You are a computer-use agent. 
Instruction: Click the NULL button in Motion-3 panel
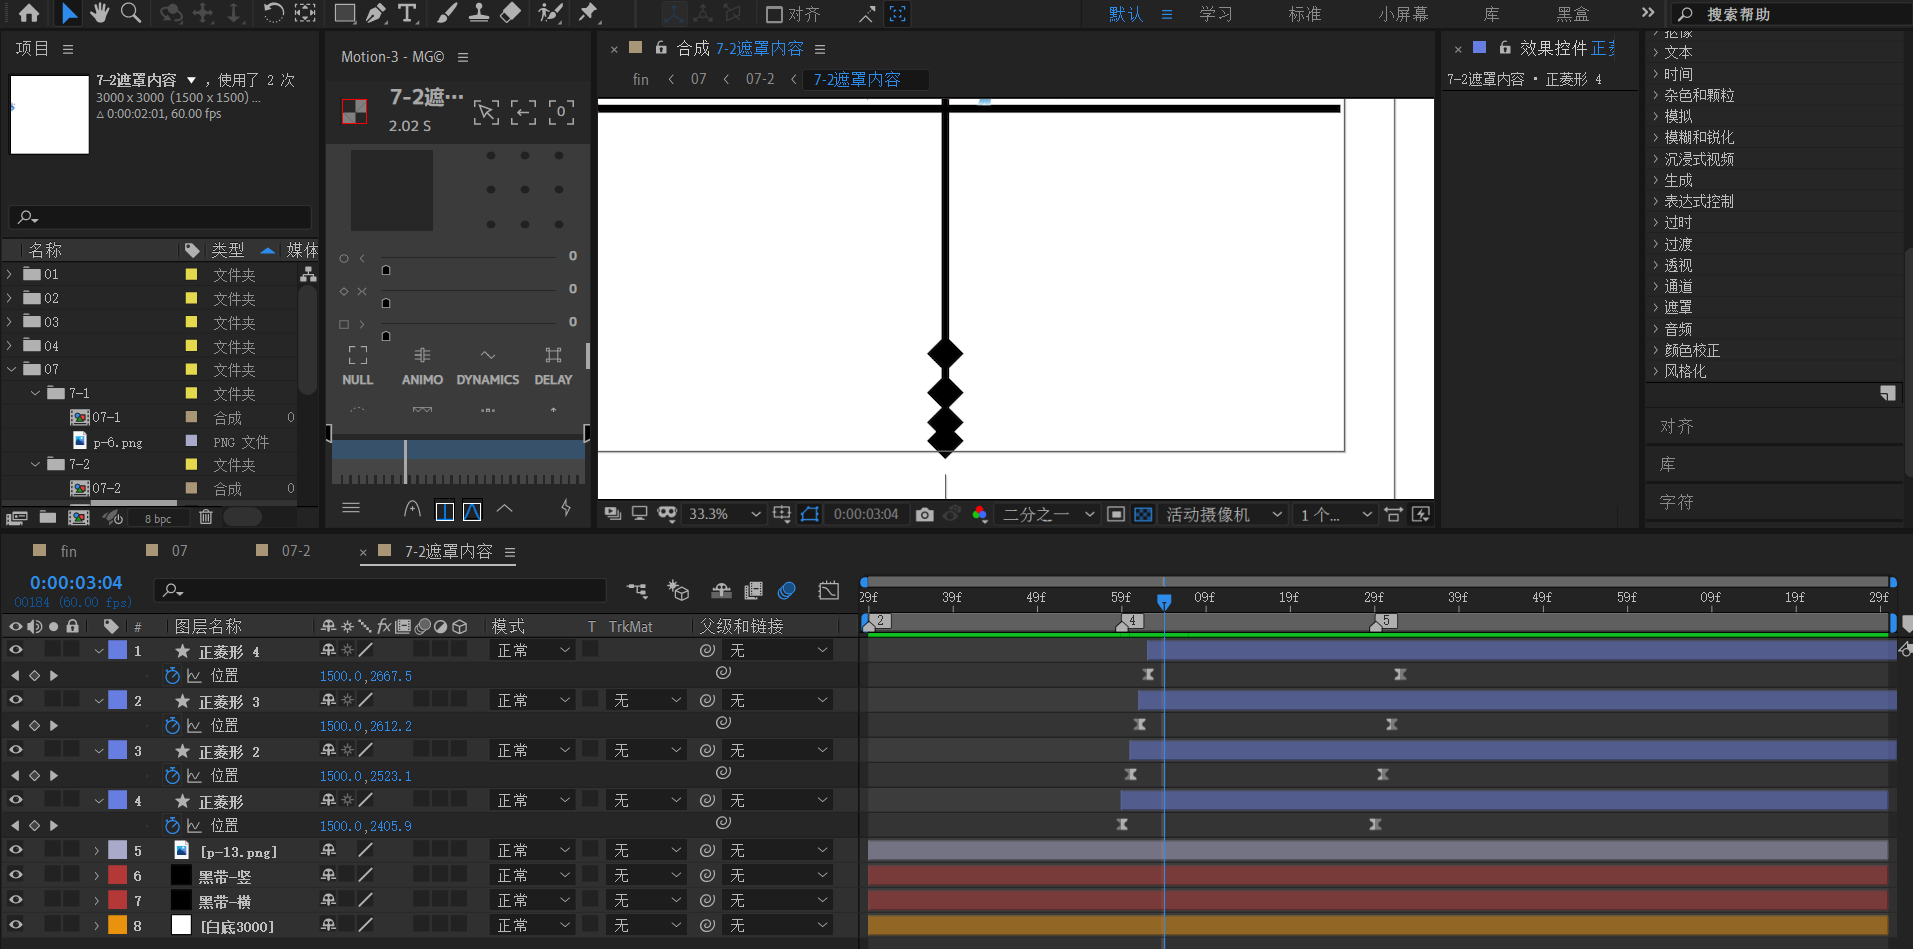357,366
